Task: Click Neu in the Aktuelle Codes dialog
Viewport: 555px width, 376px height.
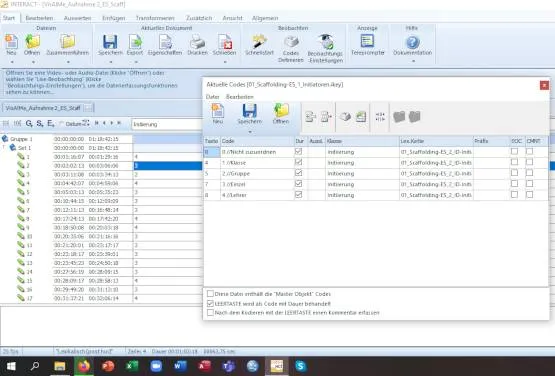Action: point(217,111)
